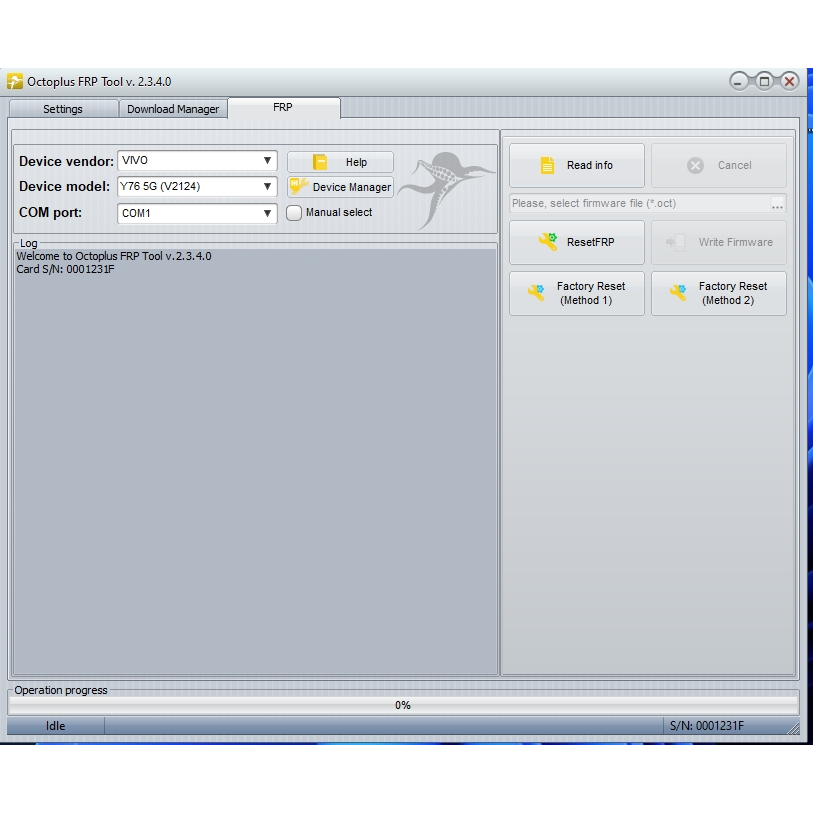The image size is (813, 813).
Task: Click the Octoplus app icon in title bar
Action: tap(15, 82)
